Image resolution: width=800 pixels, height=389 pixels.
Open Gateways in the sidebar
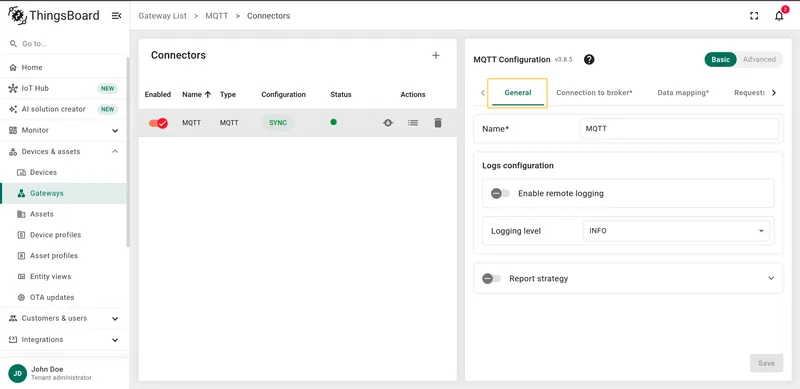[63, 193]
